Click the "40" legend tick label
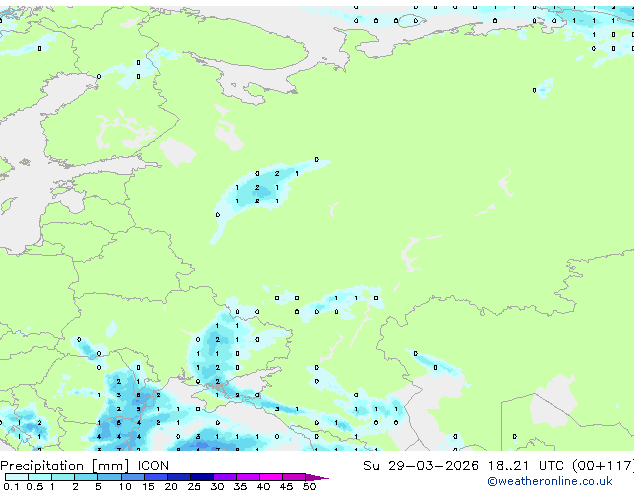 coord(263,486)
